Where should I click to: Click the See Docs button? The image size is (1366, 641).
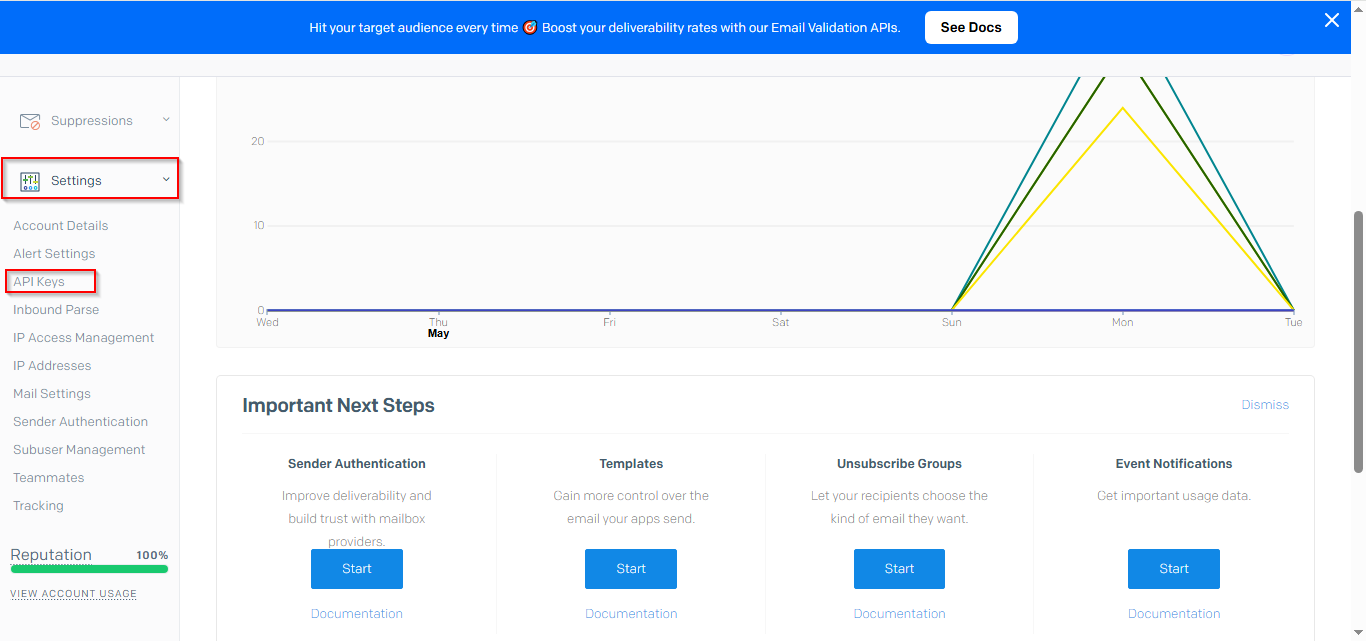(971, 27)
